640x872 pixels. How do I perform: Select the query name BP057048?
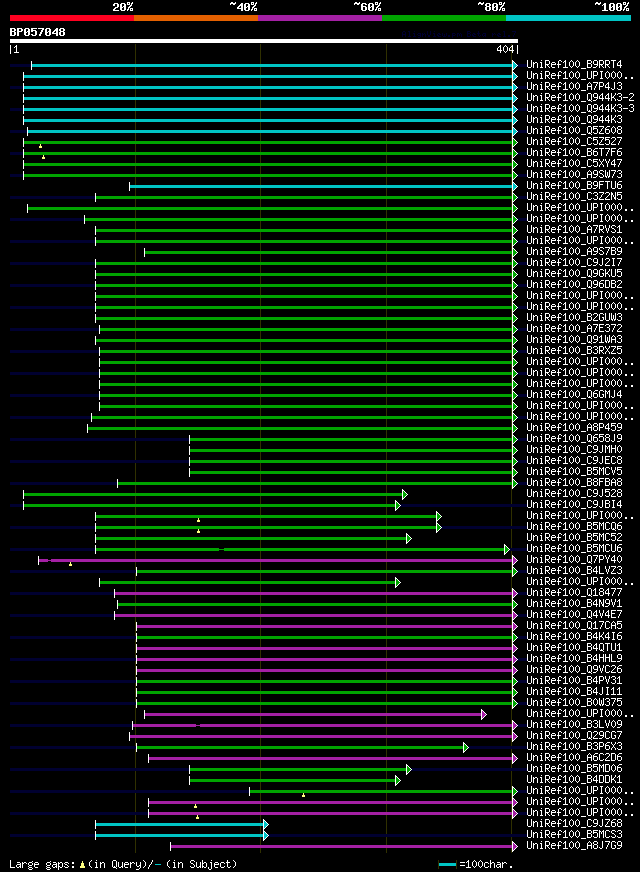37,32
